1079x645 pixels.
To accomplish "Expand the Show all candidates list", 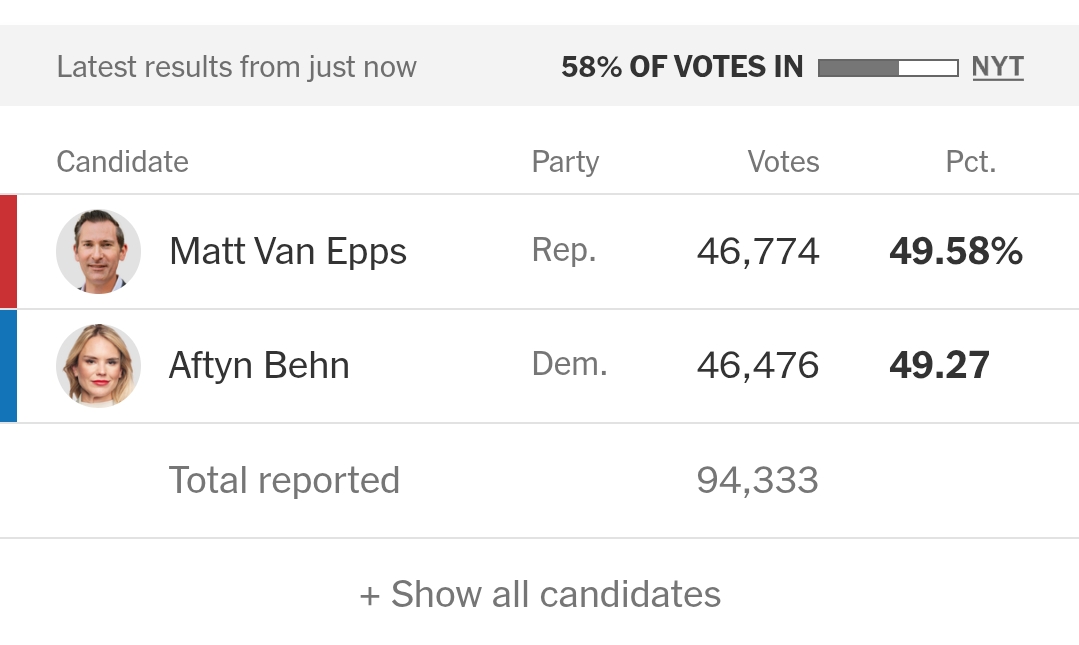I will (x=540, y=594).
